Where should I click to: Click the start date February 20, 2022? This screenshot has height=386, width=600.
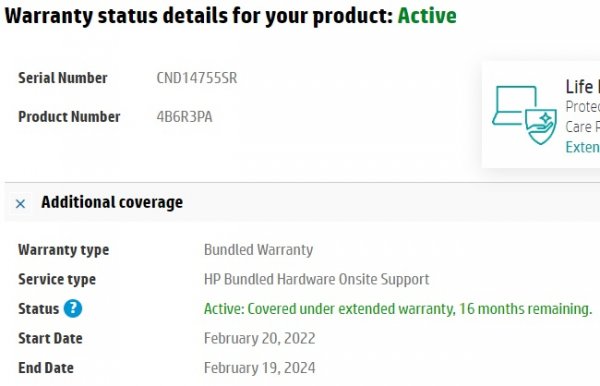[259, 339]
